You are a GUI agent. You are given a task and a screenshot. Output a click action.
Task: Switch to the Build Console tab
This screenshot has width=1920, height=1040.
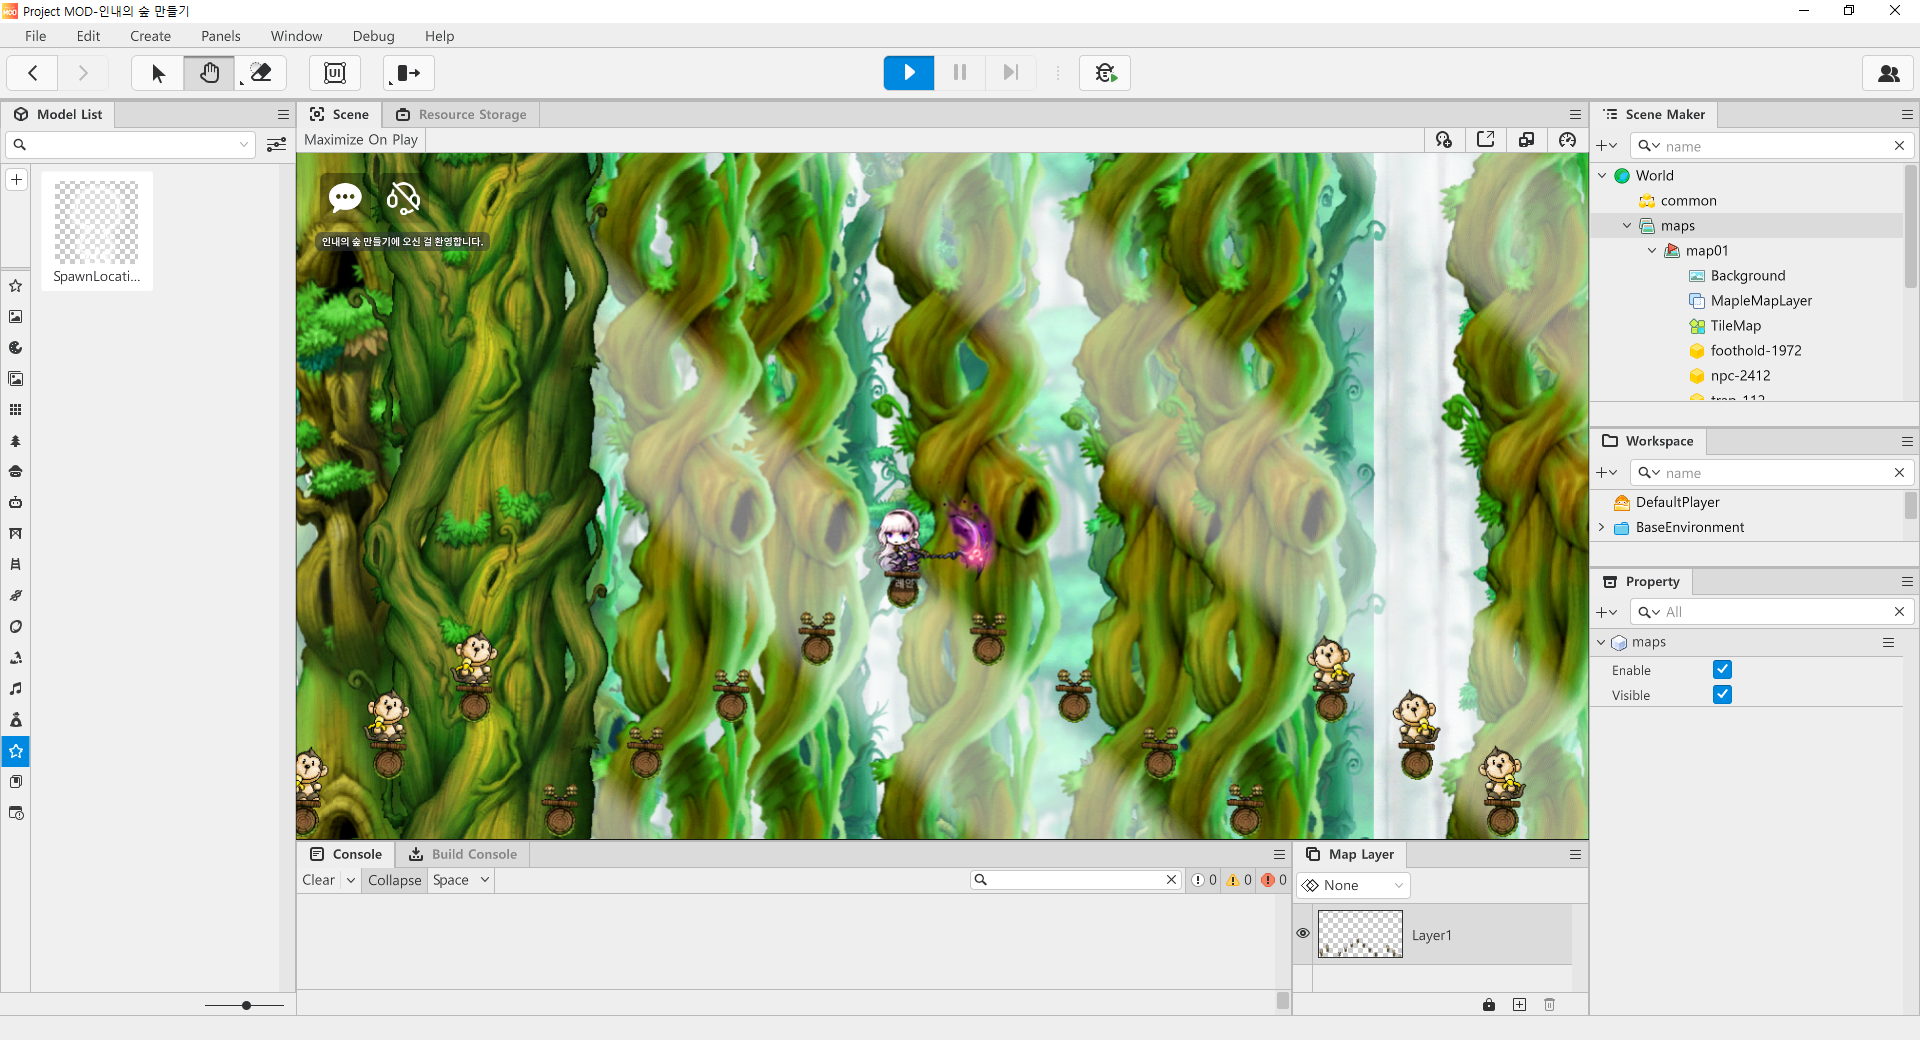pos(463,855)
